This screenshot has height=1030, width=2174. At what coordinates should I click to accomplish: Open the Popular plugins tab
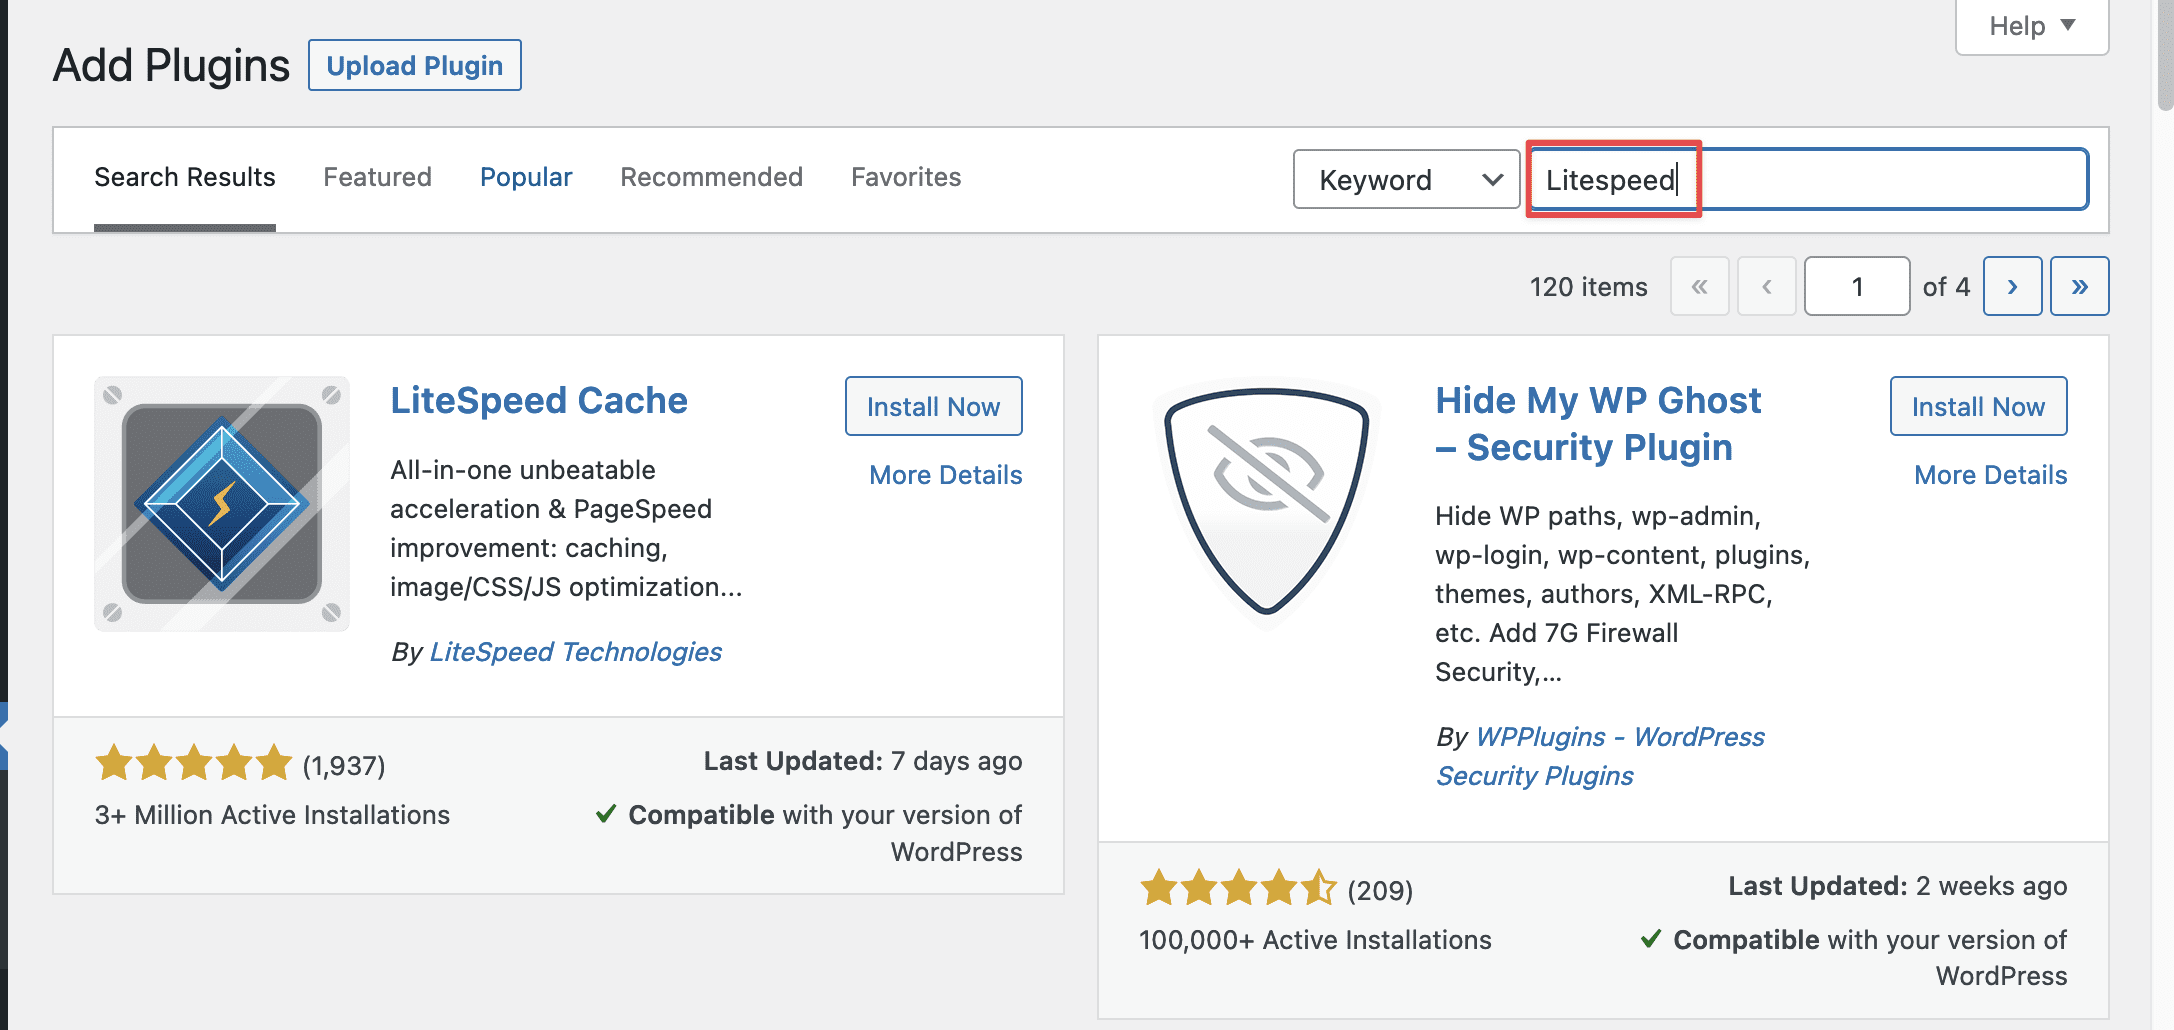point(526,177)
